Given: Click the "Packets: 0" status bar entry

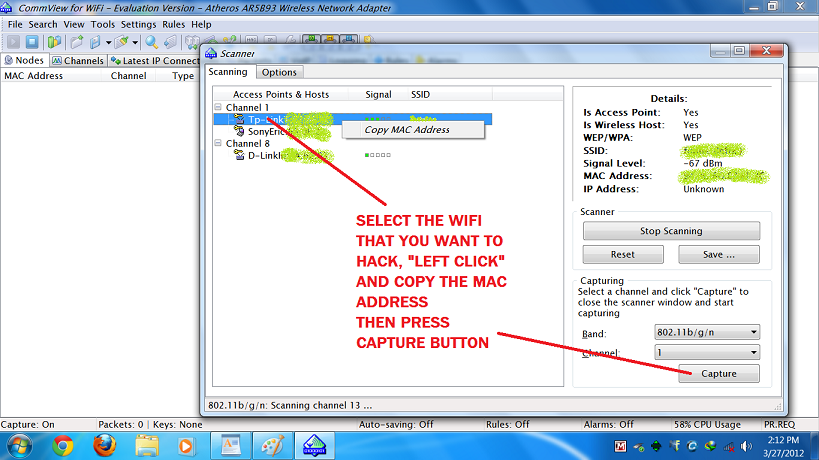Looking at the screenshot, I should [x=121, y=424].
